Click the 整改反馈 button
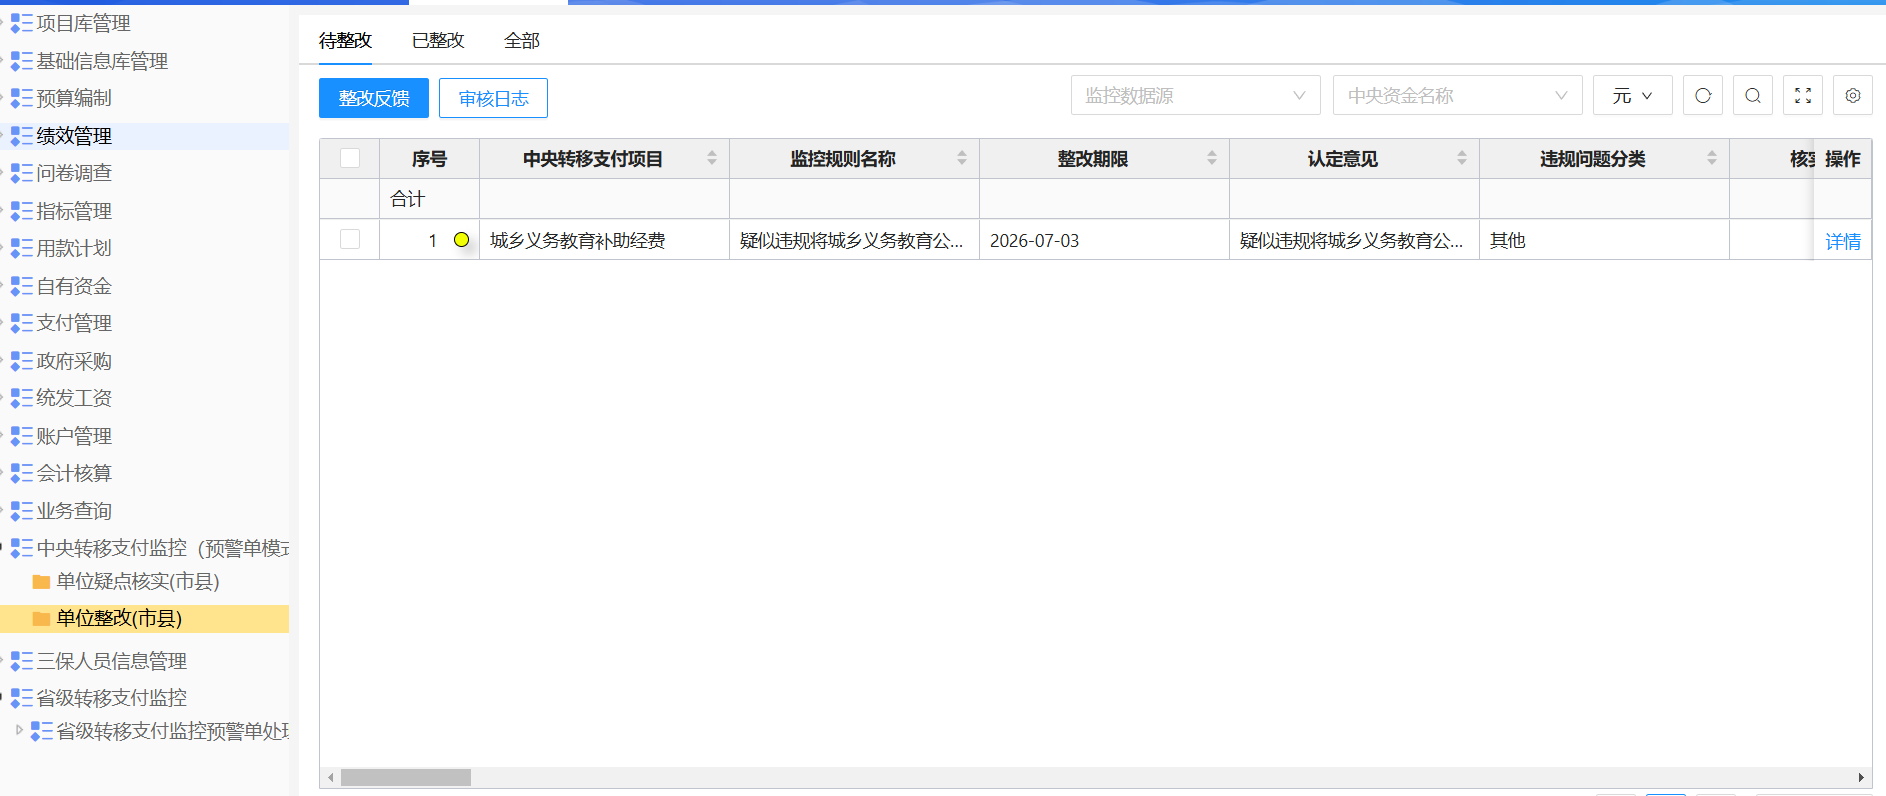 click(374, 98)
